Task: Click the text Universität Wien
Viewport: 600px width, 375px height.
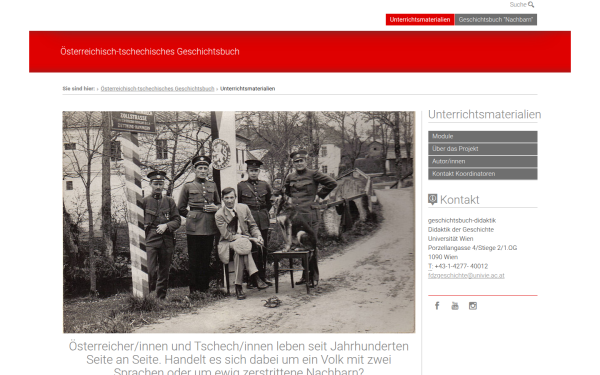Action: coord(450,239)
